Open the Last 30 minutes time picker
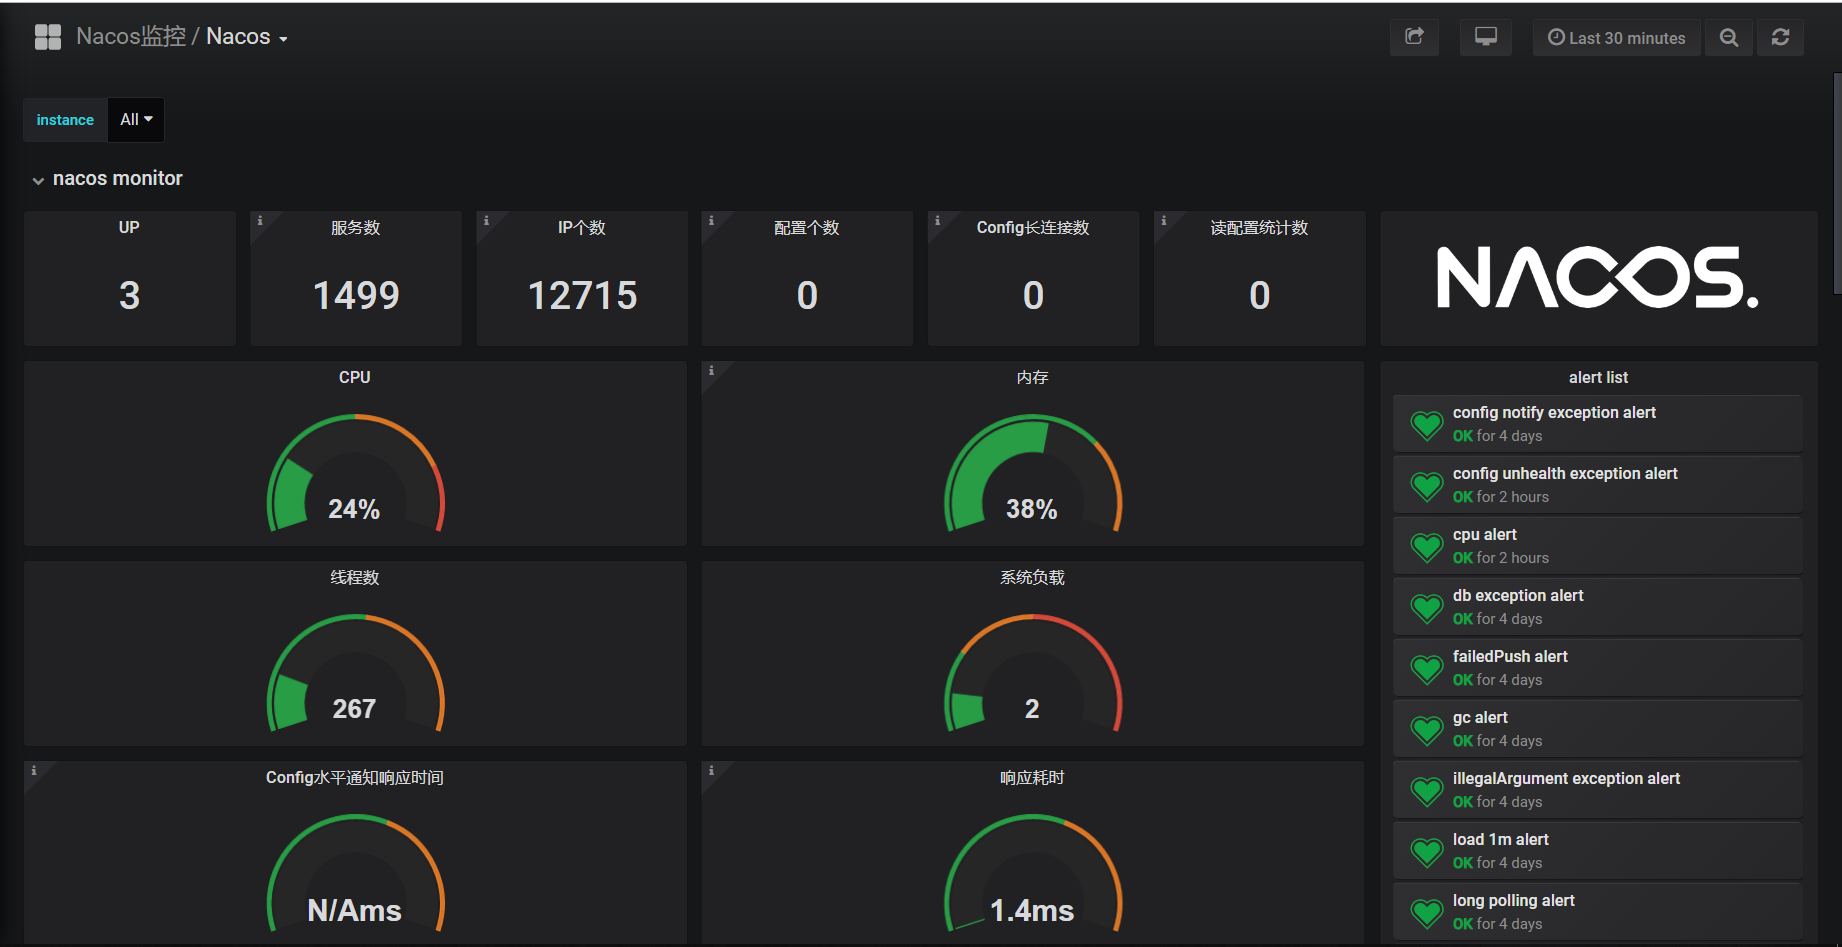The width and height of the screenshot is (1842, 947). 1616,37
